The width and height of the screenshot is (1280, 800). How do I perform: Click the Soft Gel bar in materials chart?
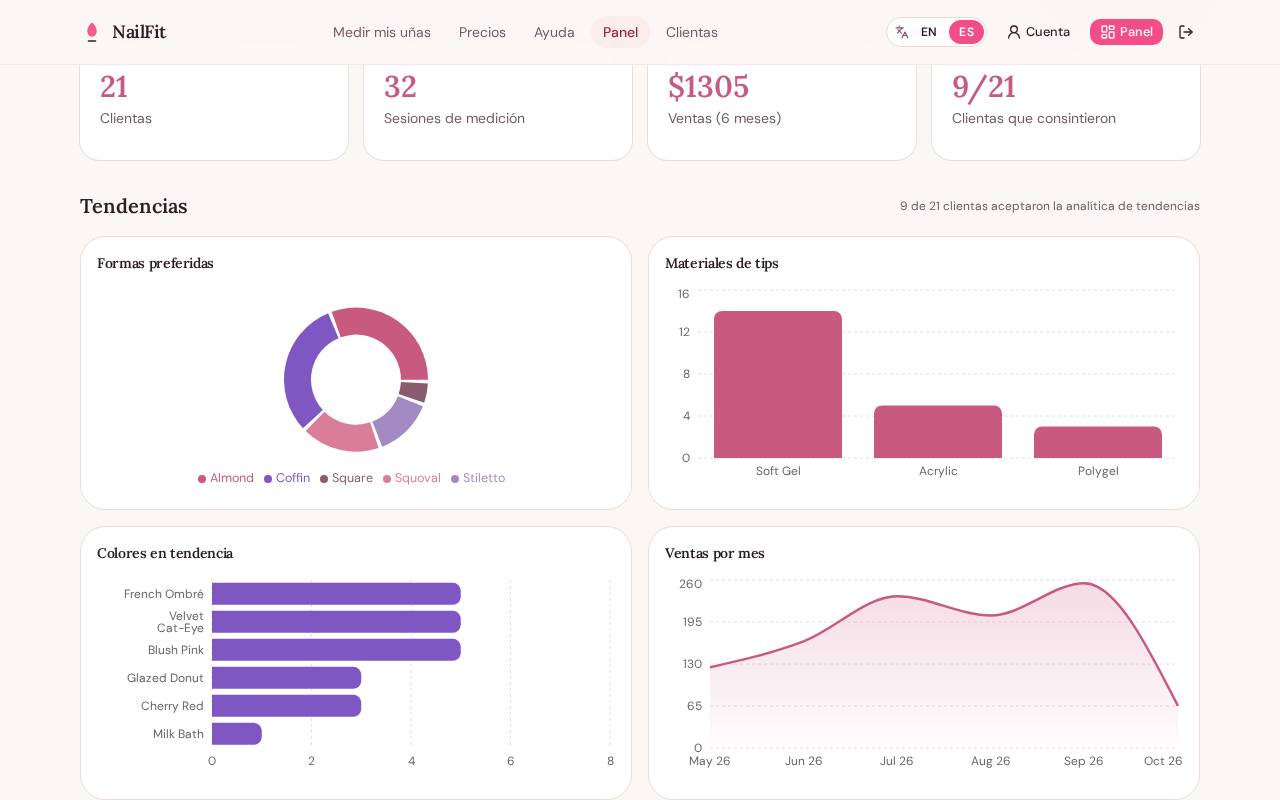click(778, 384)
